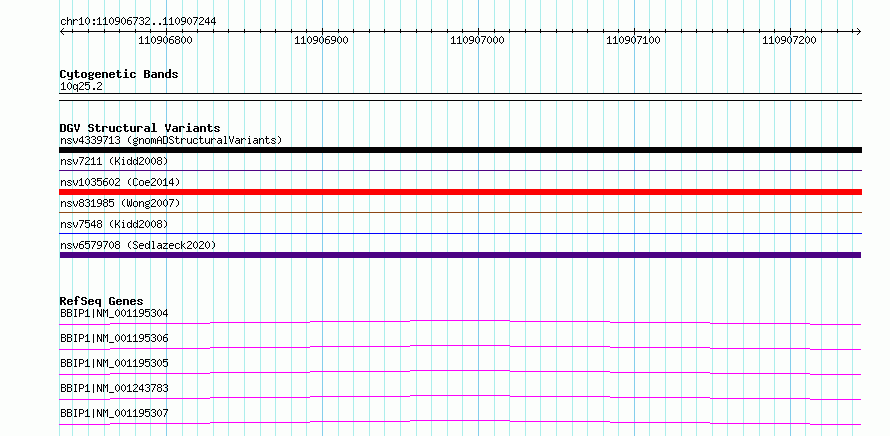Open transcript BBIP1|NM_001195305
The image size is (890, 436).
click(x=114, y=363)
